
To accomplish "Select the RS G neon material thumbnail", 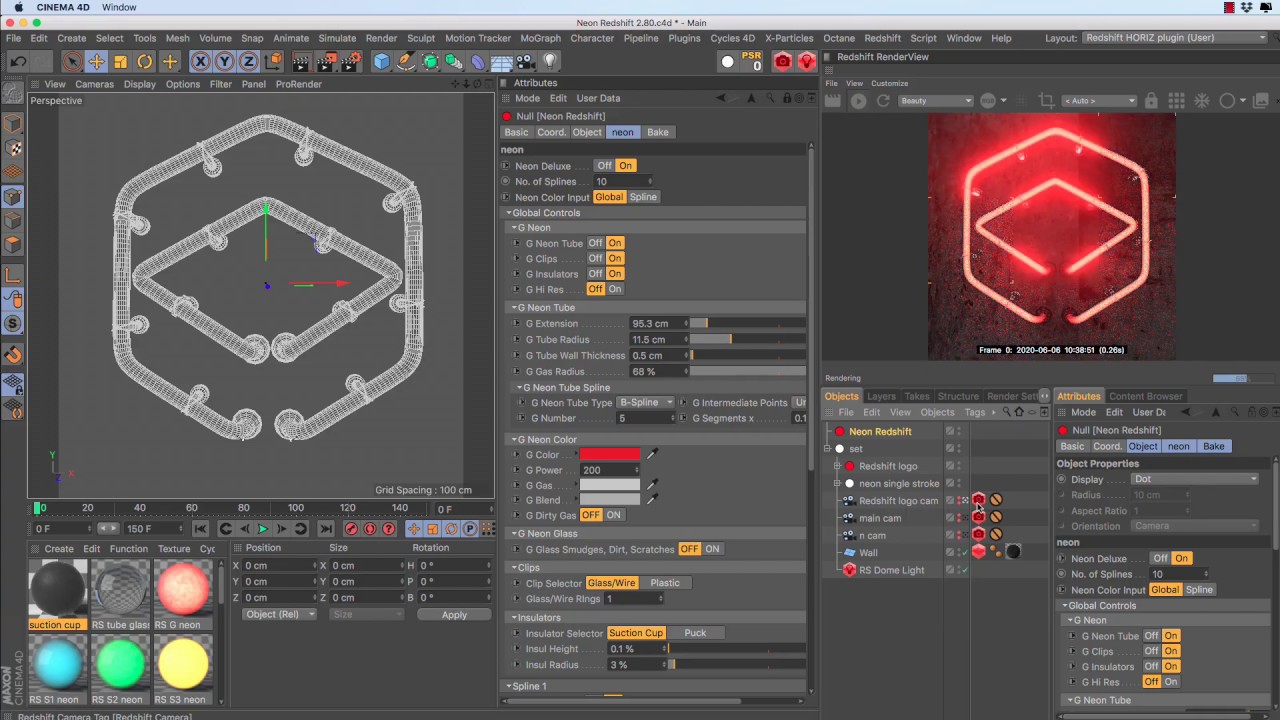I will coord(183,589).
